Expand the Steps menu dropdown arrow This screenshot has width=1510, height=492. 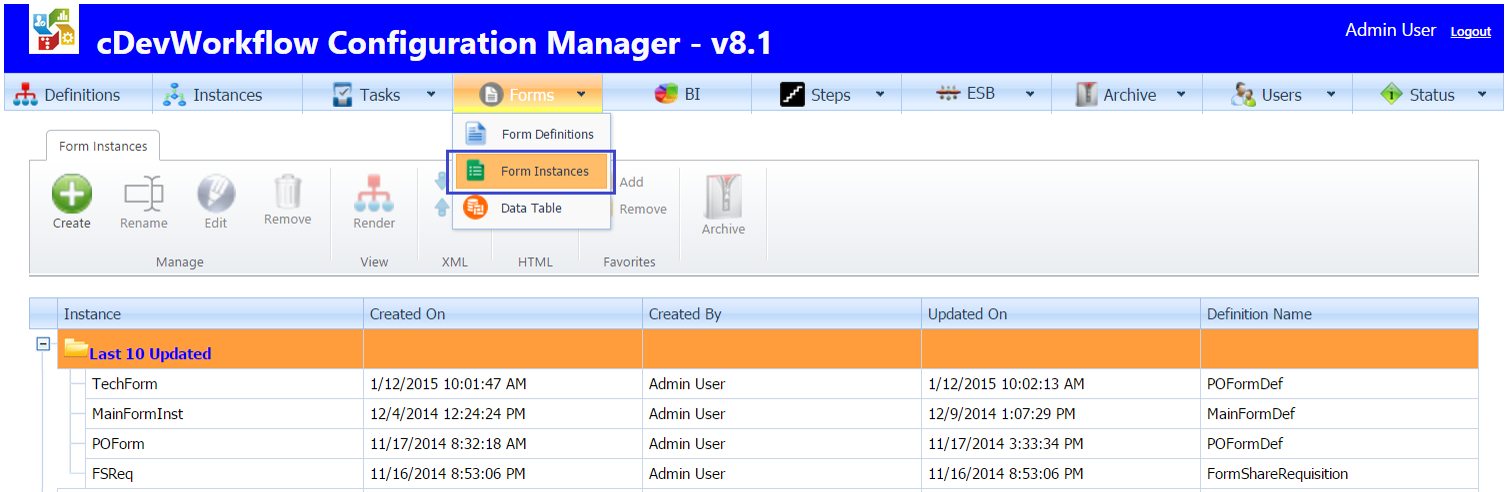click(880, 95)
